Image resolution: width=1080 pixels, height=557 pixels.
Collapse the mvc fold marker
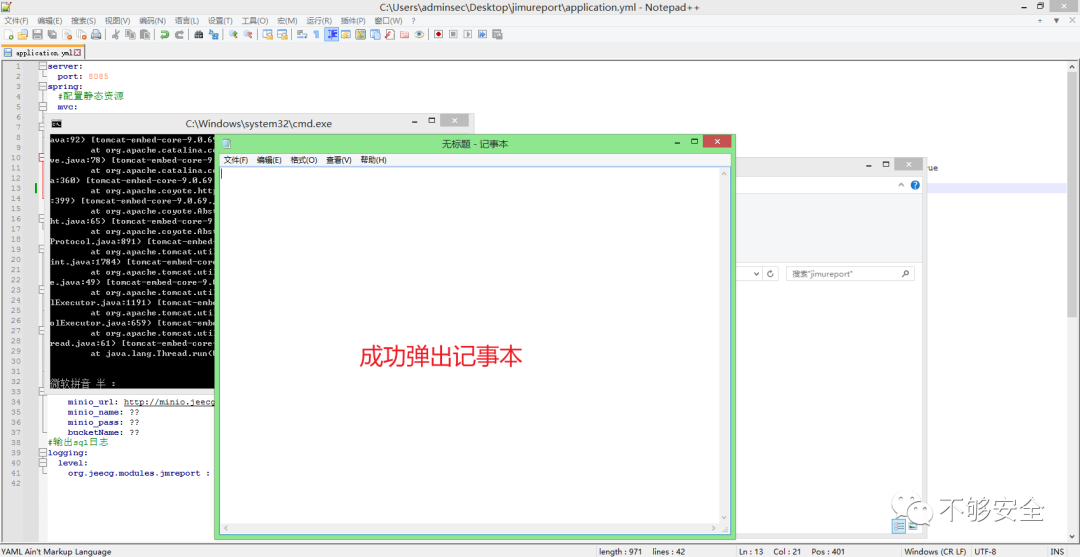click(43, 107)
